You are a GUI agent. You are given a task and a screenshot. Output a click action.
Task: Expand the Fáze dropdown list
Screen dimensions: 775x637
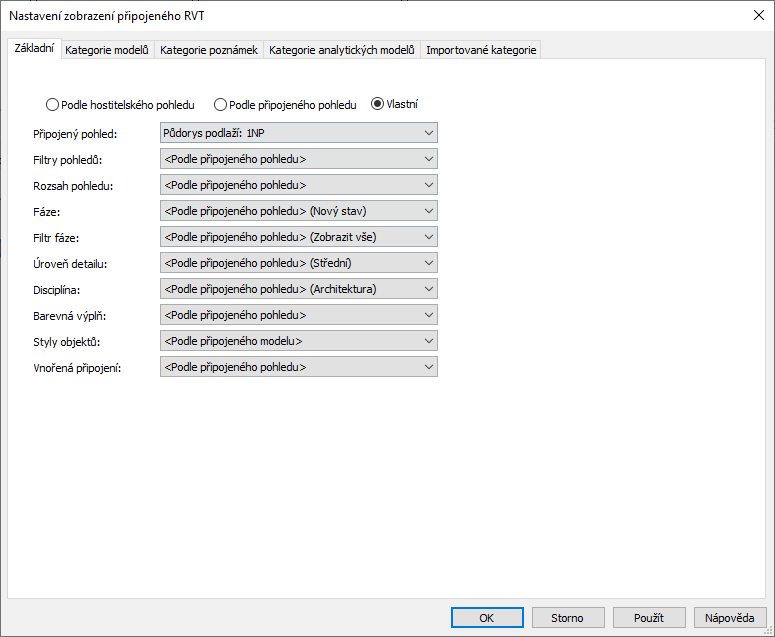coord(298,211)
